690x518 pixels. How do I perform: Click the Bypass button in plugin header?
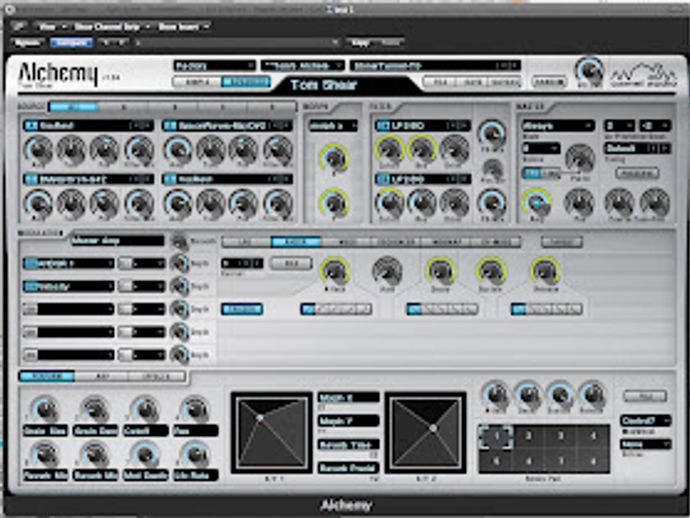(x=26, y=43)
